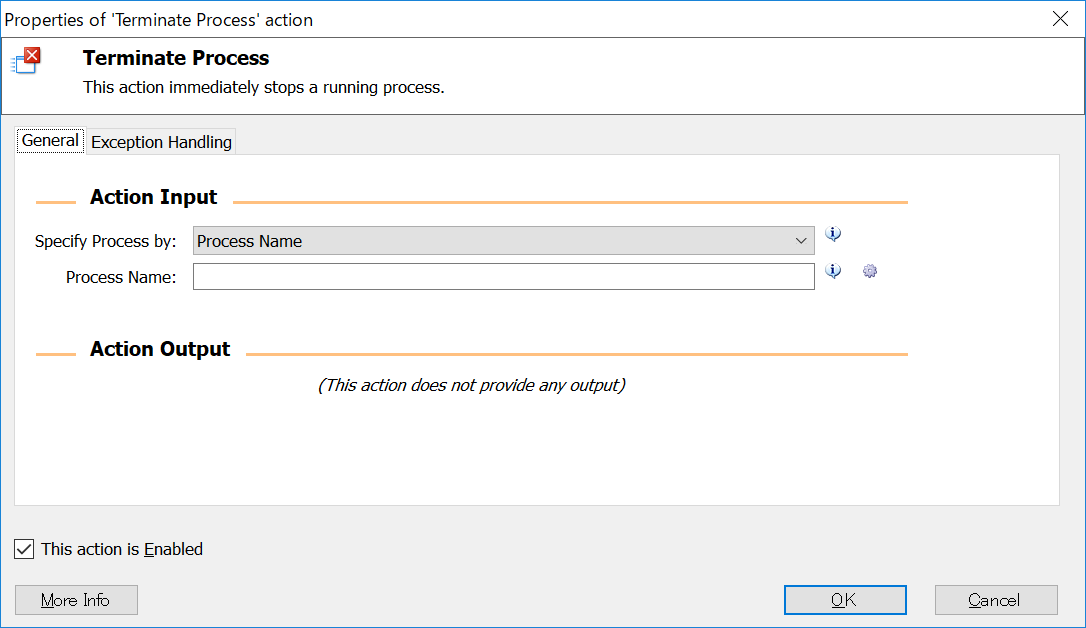The image size is (1086, 628).
Task: Click the Terminate Process header icon
Action: (26, 60)
